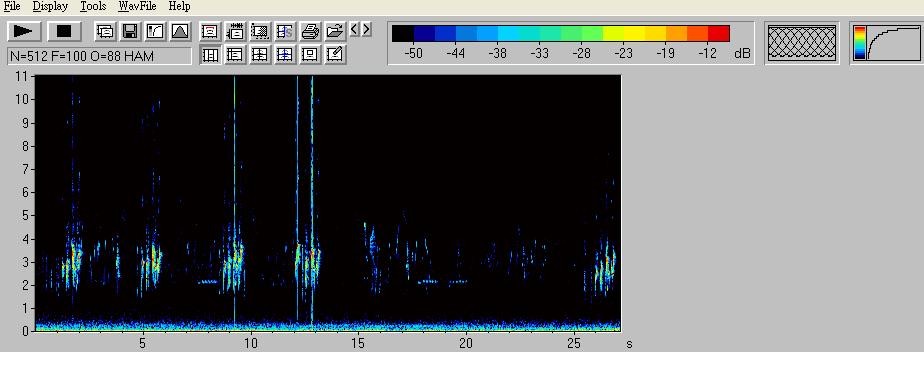The image size is (924, 384).
Task: Click the left arrow to go to previous section
Action: pos(354,28)
